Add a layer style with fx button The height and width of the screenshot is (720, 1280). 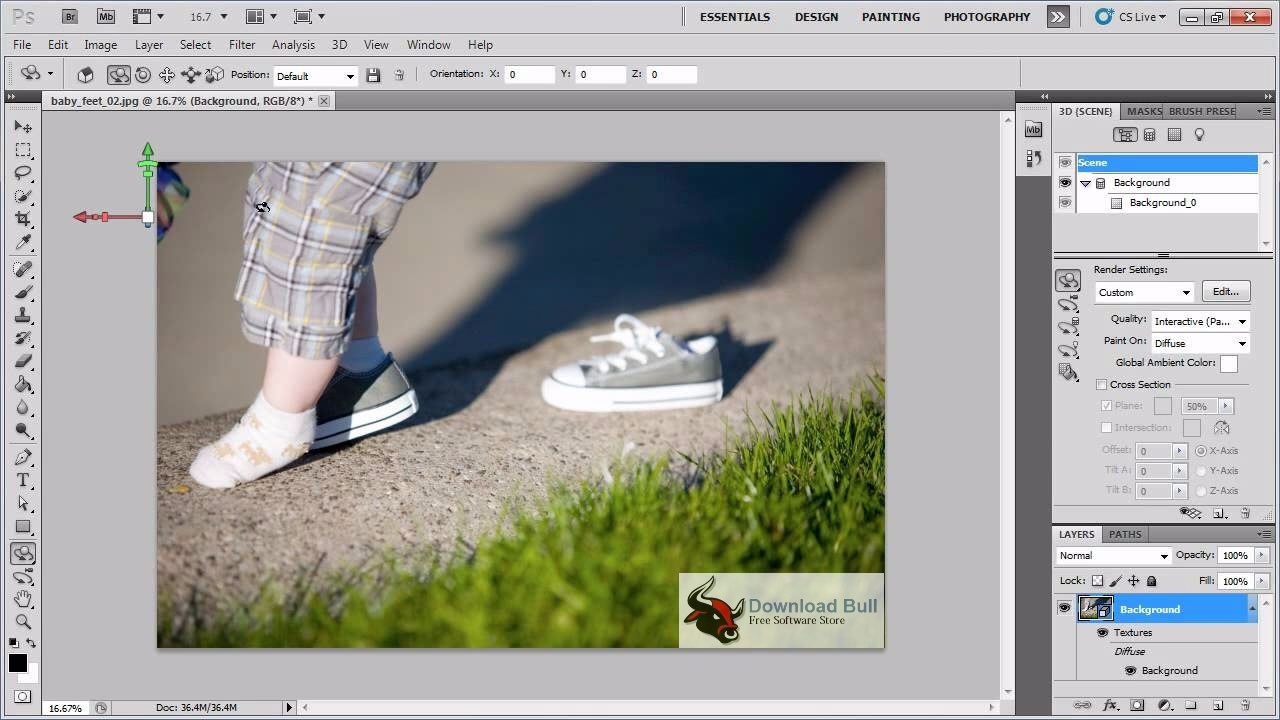(x=1109, y=705)
